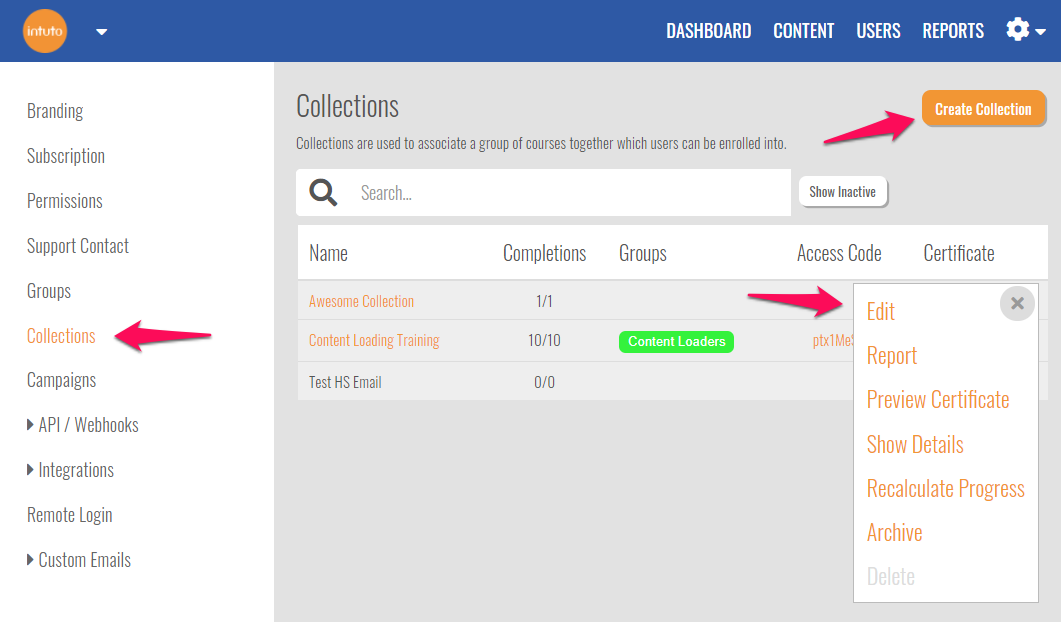The image size is (1061, 622).
Task: Click the Intuto logo icon
Action: pyautogui.click(x=45, y=31)
